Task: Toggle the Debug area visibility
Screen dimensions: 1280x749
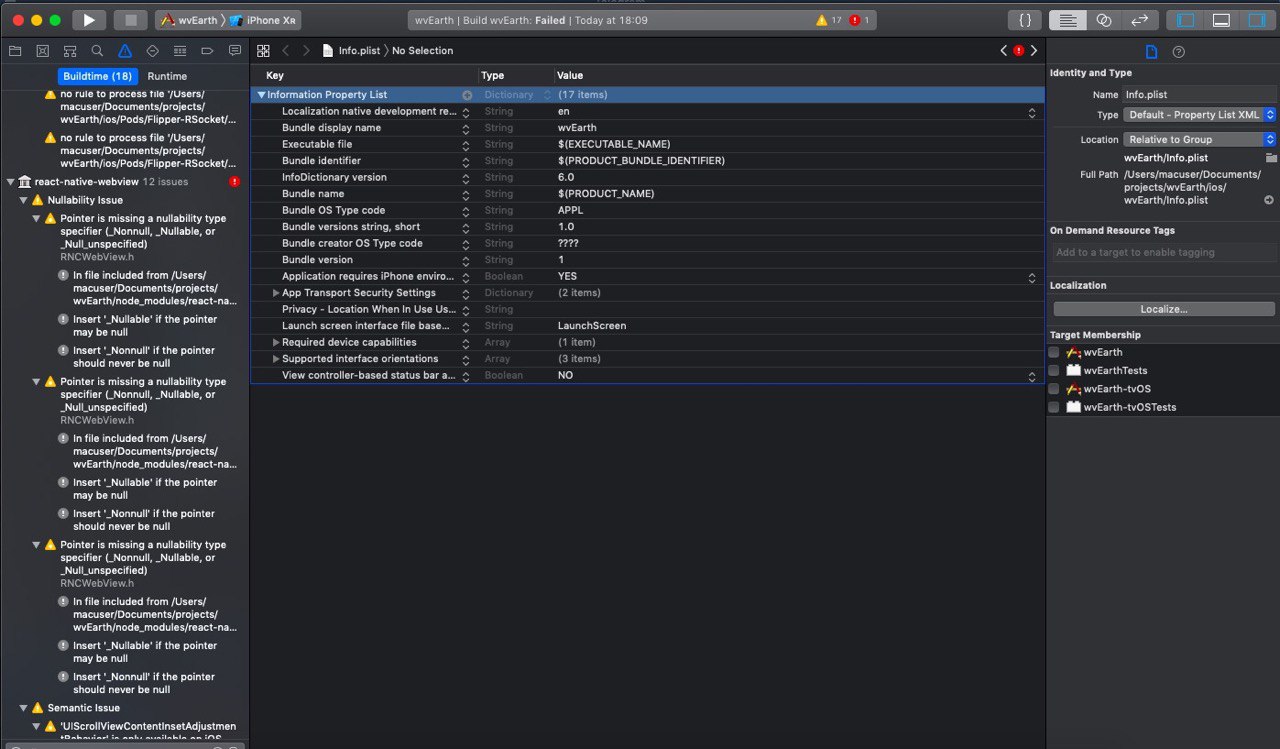Action: click(1221, 20)
